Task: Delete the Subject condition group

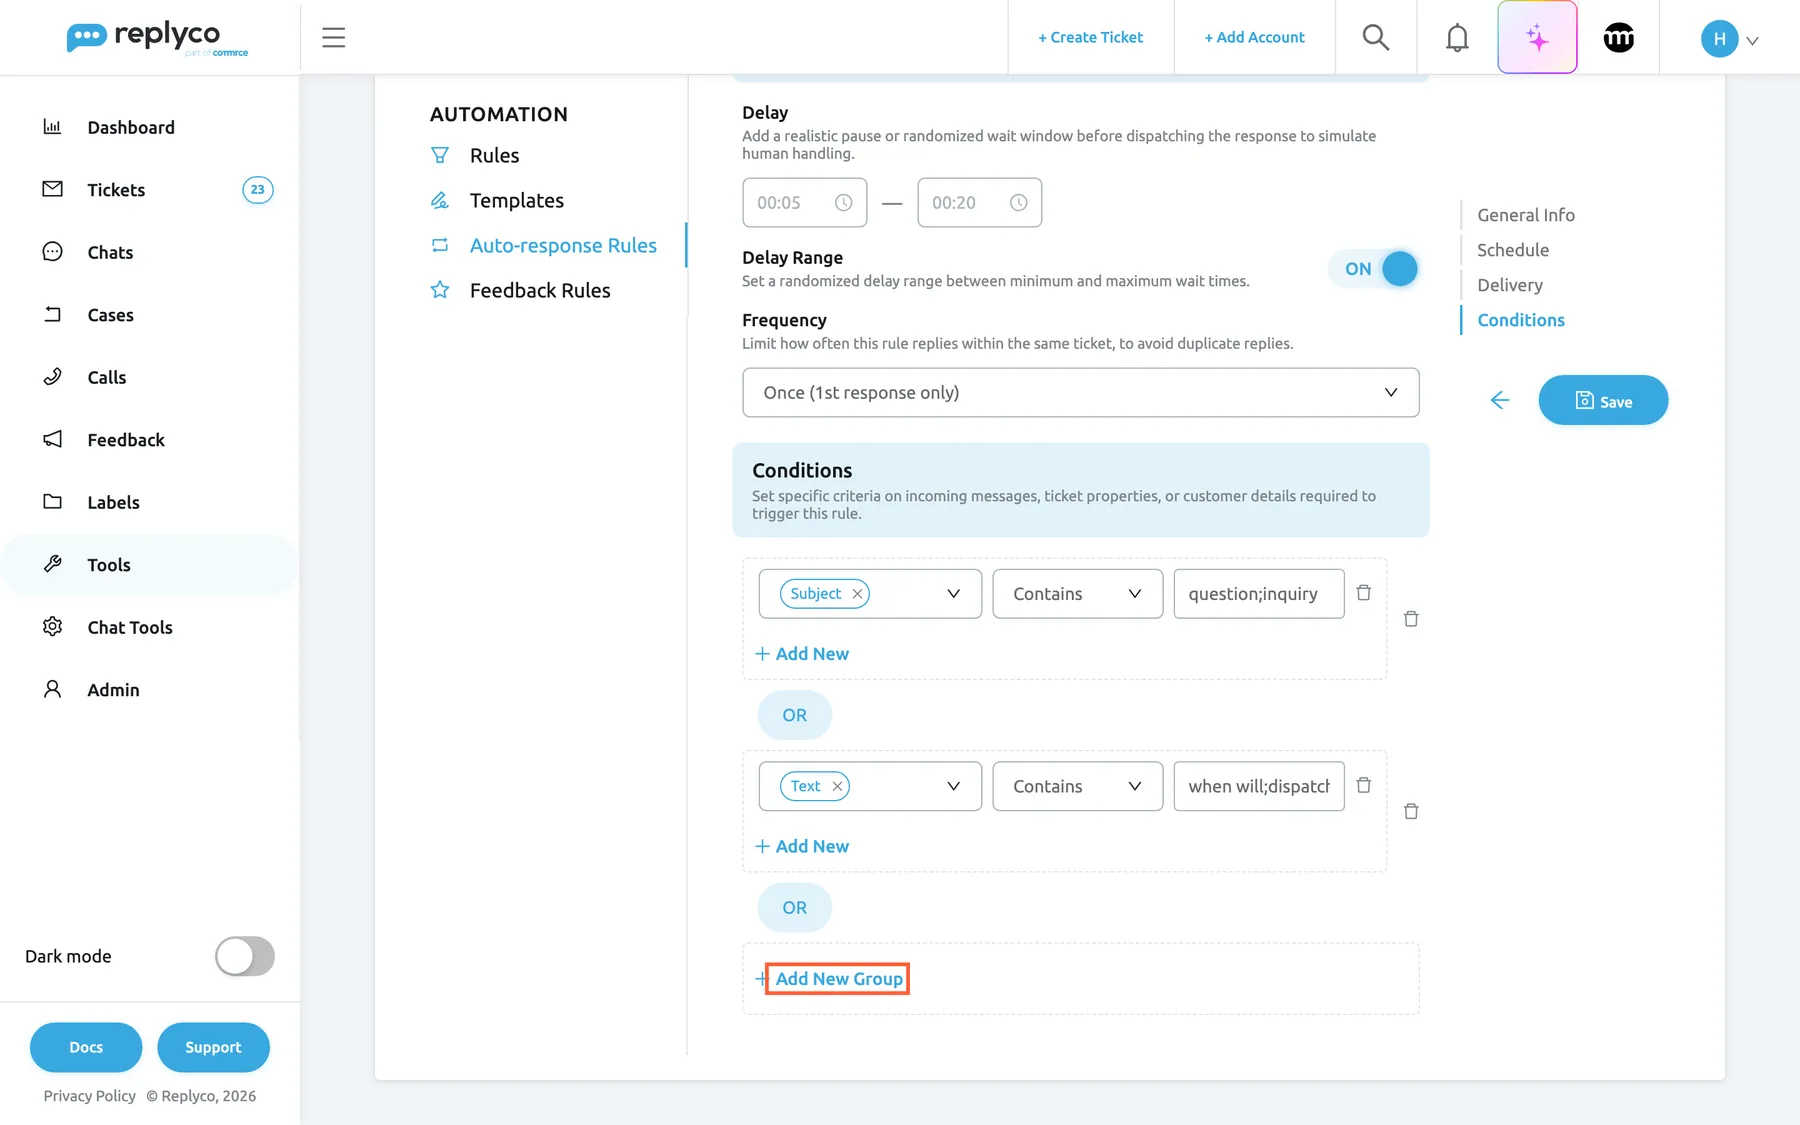Action: pos(1411,619)
